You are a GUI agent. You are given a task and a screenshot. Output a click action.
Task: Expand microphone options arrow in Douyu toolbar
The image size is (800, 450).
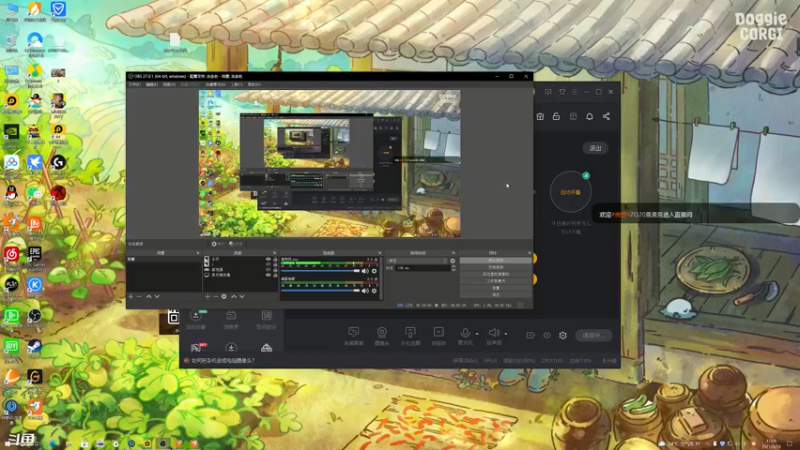point(477,334)
